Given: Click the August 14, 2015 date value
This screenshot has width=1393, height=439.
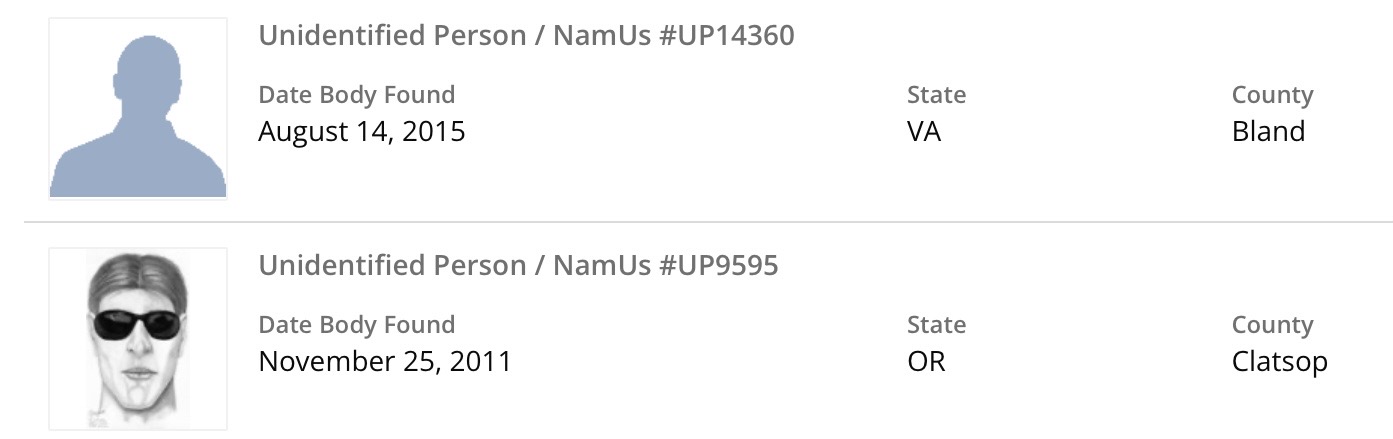Looking at the screenshot, I should pos(361,132).
